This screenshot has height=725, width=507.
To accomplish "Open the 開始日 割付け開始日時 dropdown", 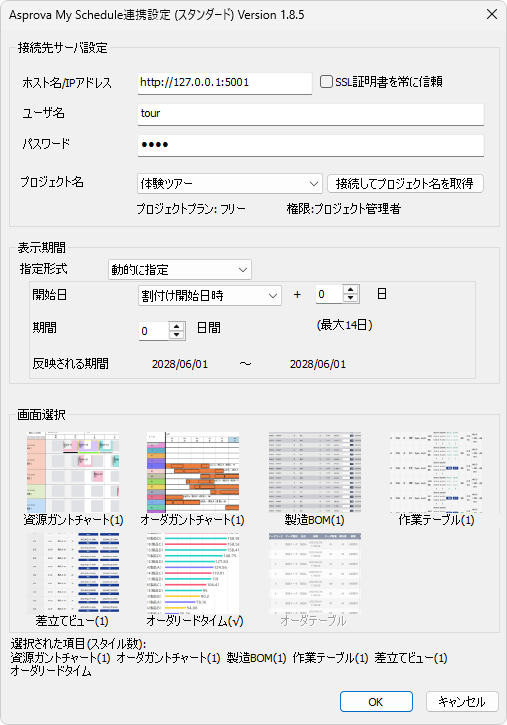I will (x=210, y=295).
